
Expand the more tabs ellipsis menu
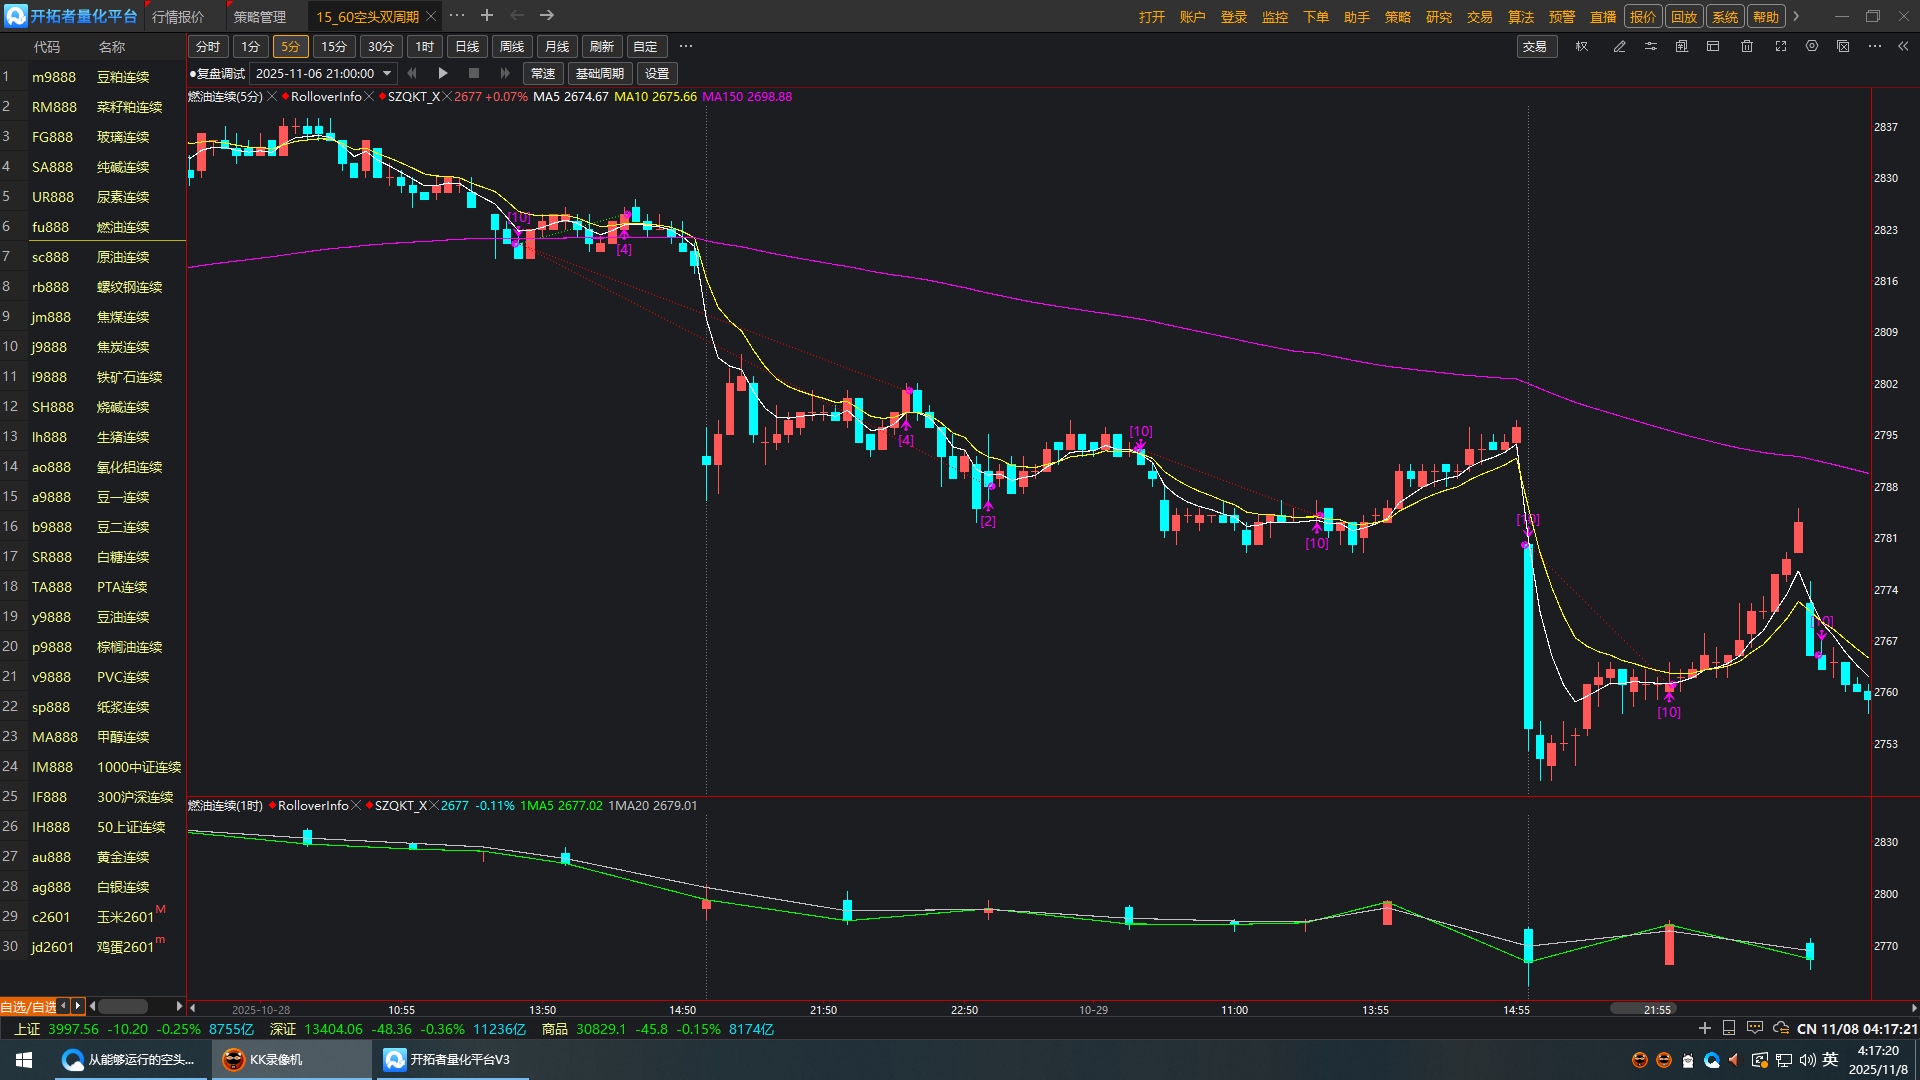[x=457, y=16]
